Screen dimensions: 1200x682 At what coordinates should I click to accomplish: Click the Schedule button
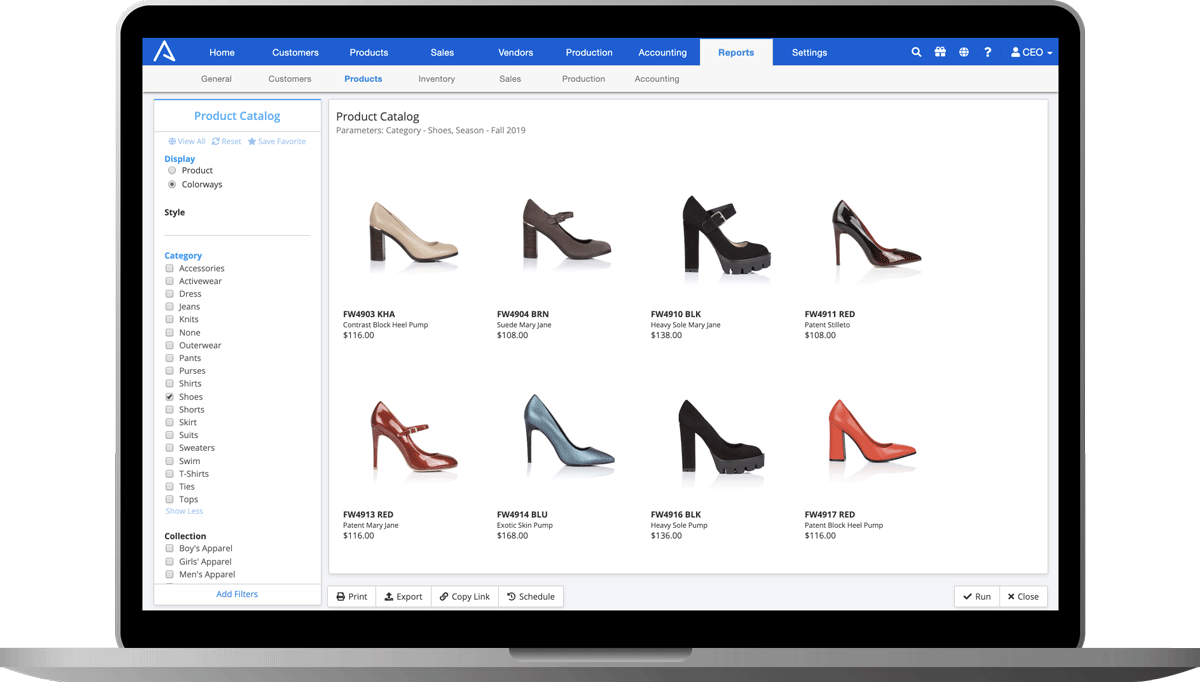coord(531,597)
